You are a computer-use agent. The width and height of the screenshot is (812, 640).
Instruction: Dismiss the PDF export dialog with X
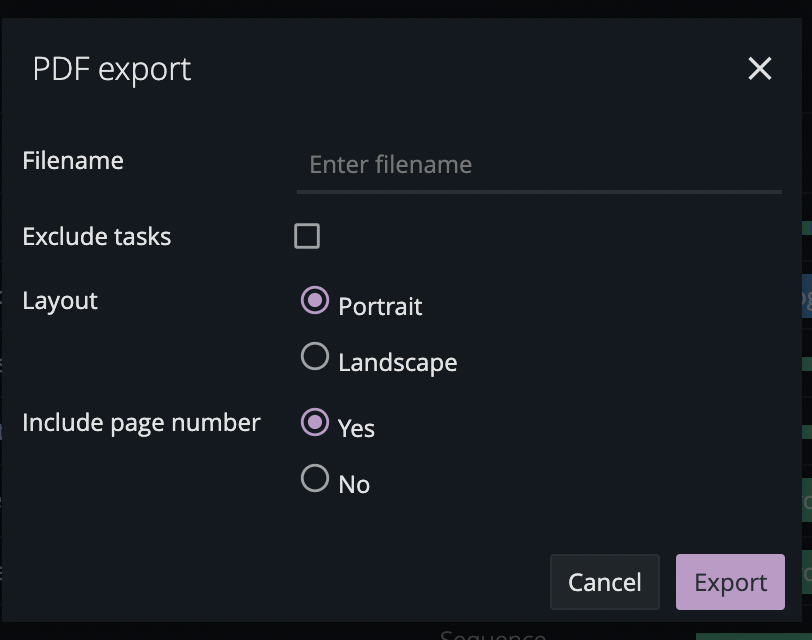point(759,68)
